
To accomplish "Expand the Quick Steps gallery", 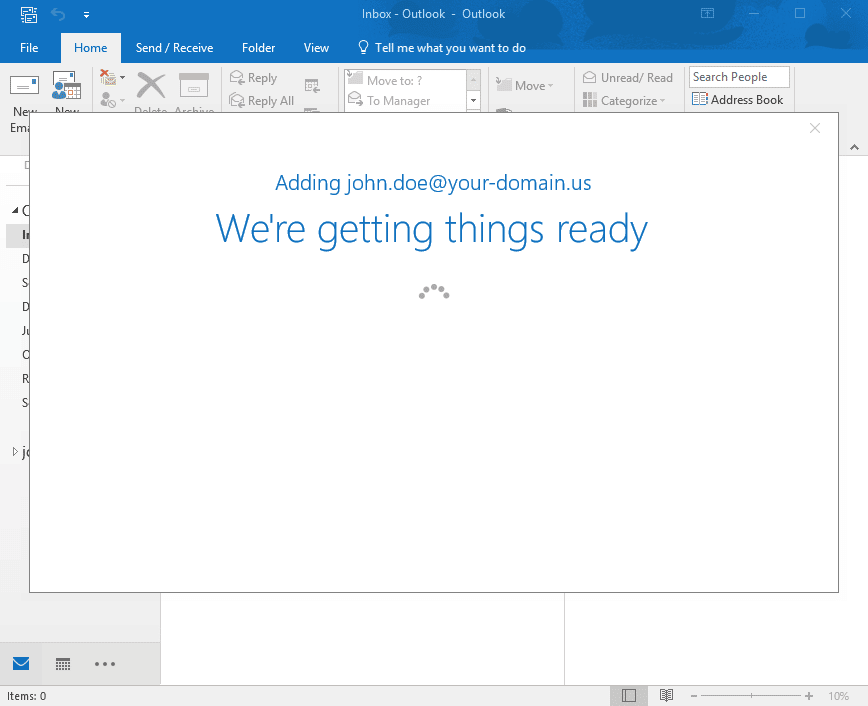I will pyautogui.click(x=473, y=101).
